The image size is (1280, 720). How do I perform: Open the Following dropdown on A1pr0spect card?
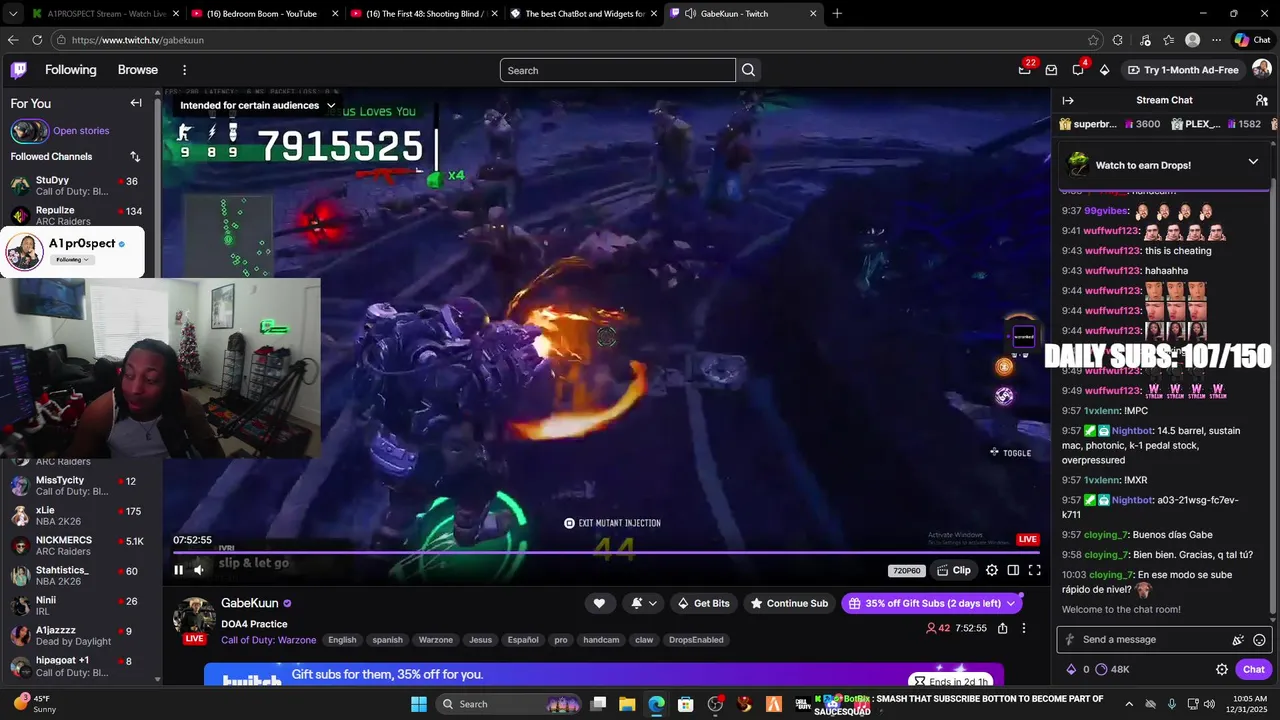pyautogui.click(x=73, y=260)
